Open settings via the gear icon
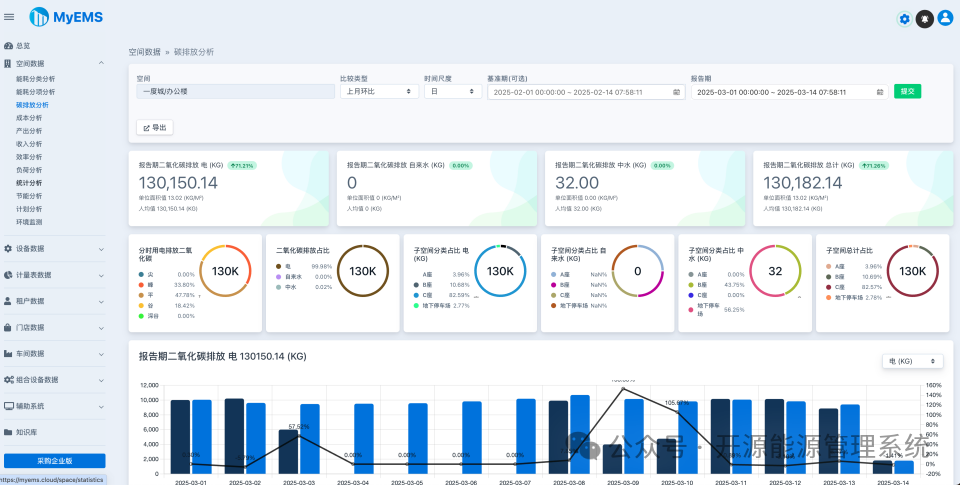Screen dimensions: 960x485 pos(904,18)
